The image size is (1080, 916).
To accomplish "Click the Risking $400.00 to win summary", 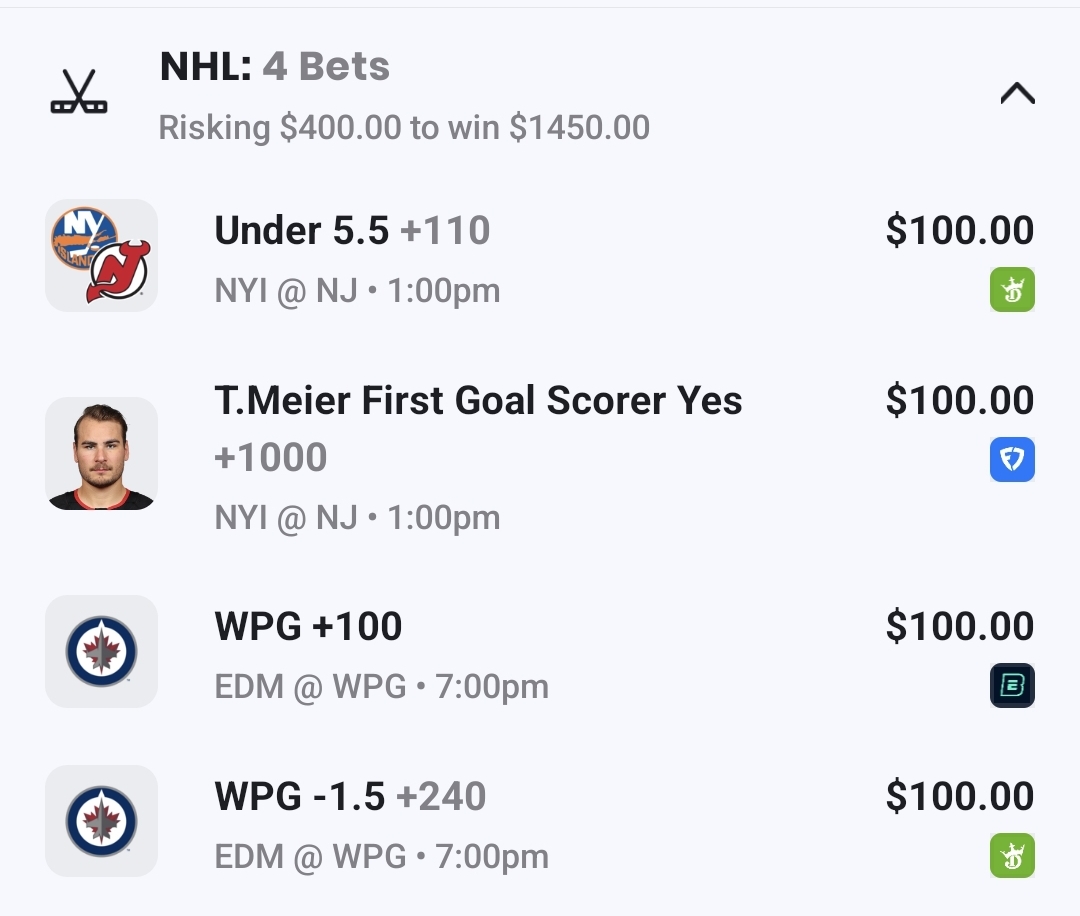I will (x=404, y=128).
